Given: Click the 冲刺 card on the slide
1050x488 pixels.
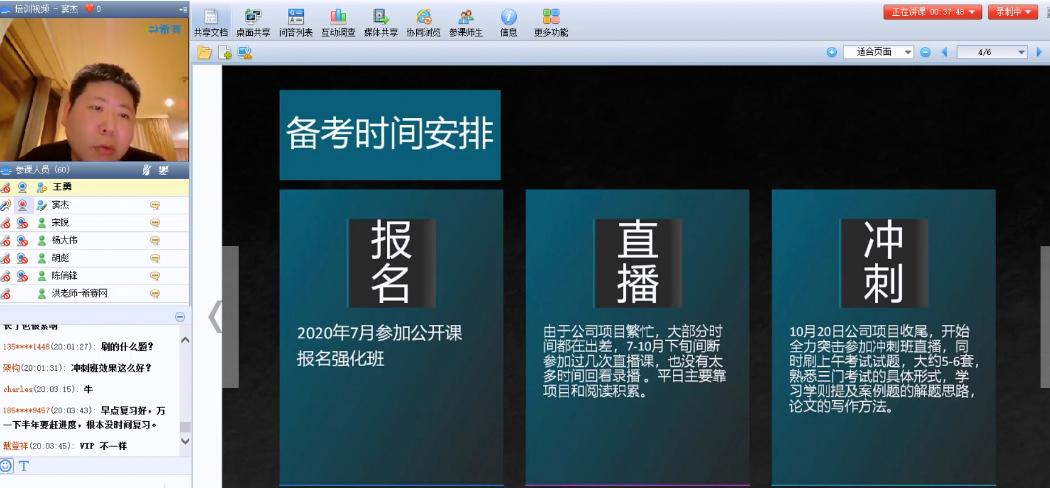Looking at the screenshot, I should pos(884,337).
